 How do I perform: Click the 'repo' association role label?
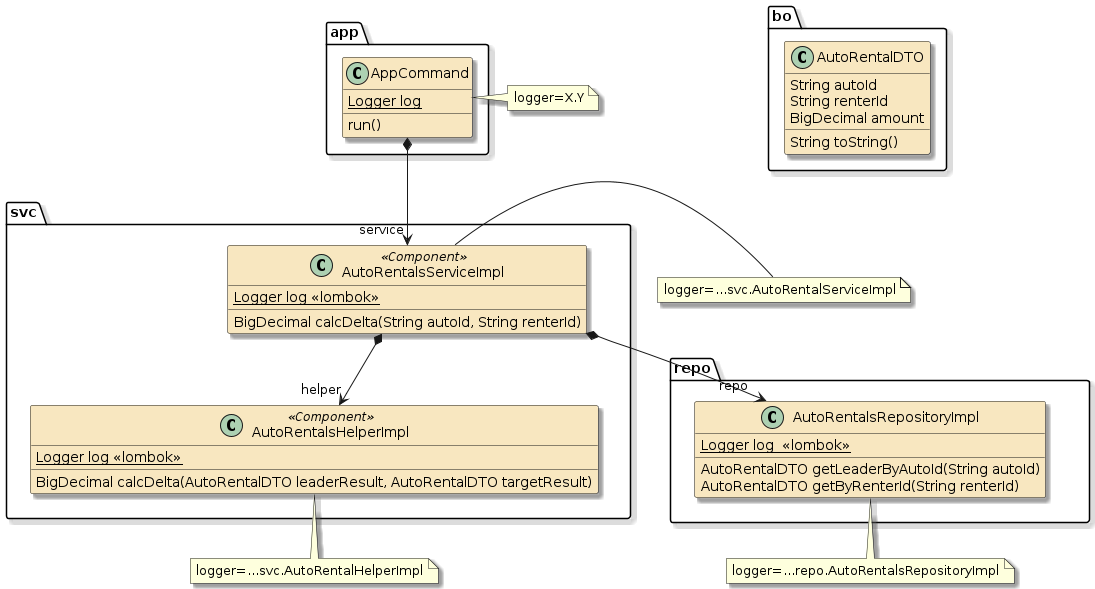point(733,386)
